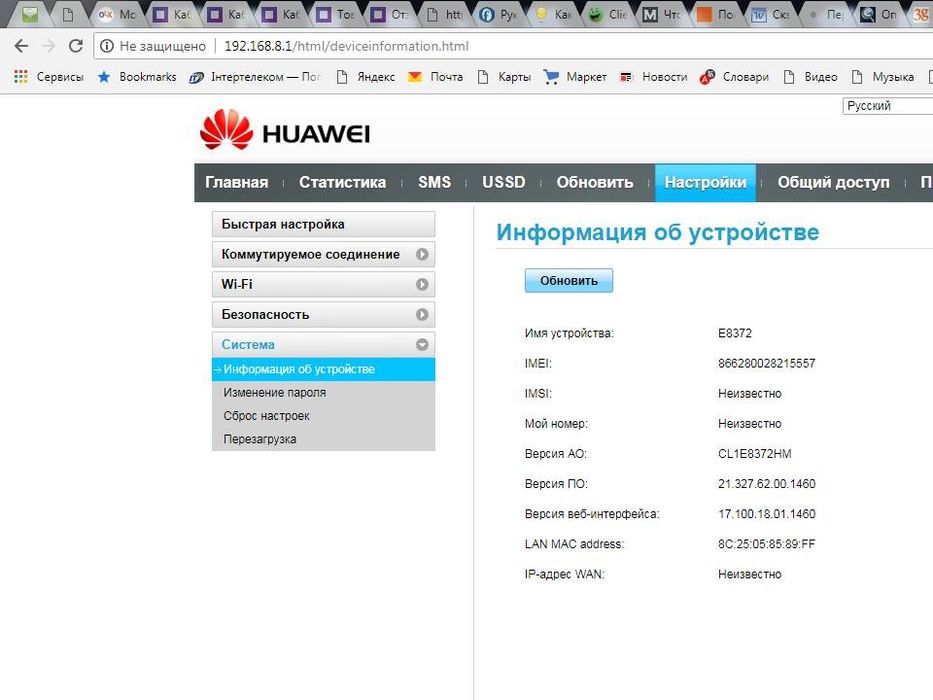Open the Видео bookmark
The height and width of the screenshot is (700, 933).
point(810,77)
